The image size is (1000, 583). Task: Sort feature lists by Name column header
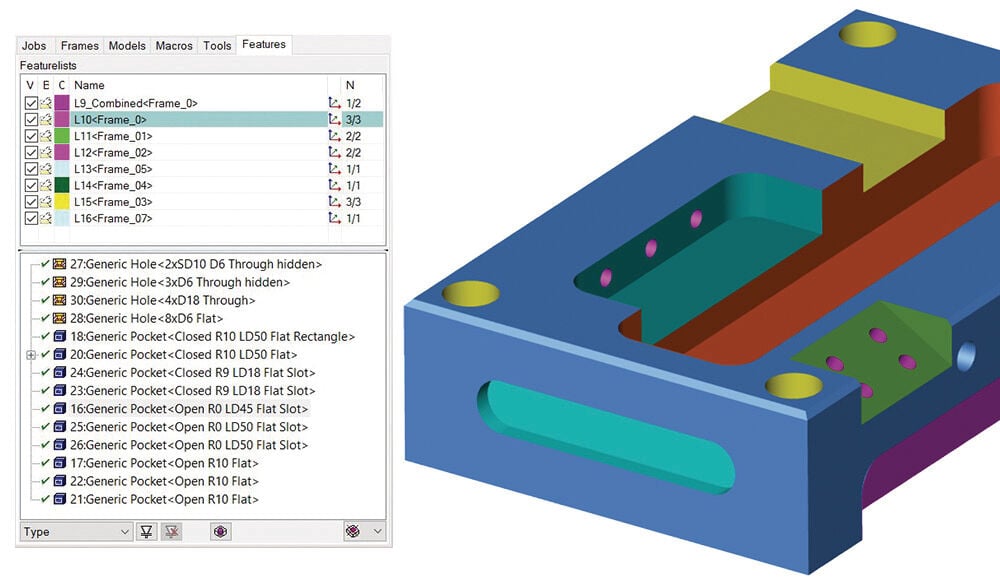pos(90,85)
